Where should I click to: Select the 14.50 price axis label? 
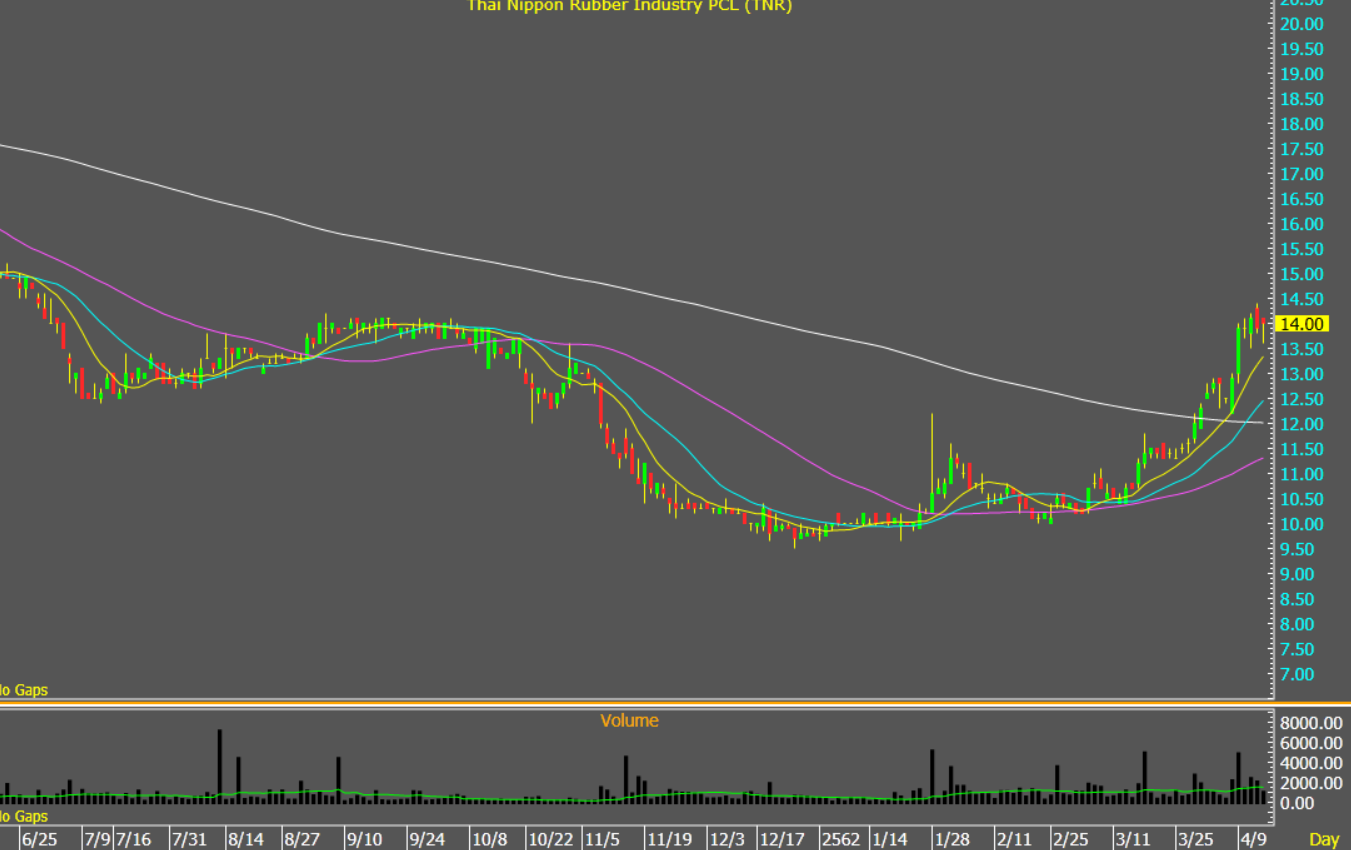coord(1303,299)
